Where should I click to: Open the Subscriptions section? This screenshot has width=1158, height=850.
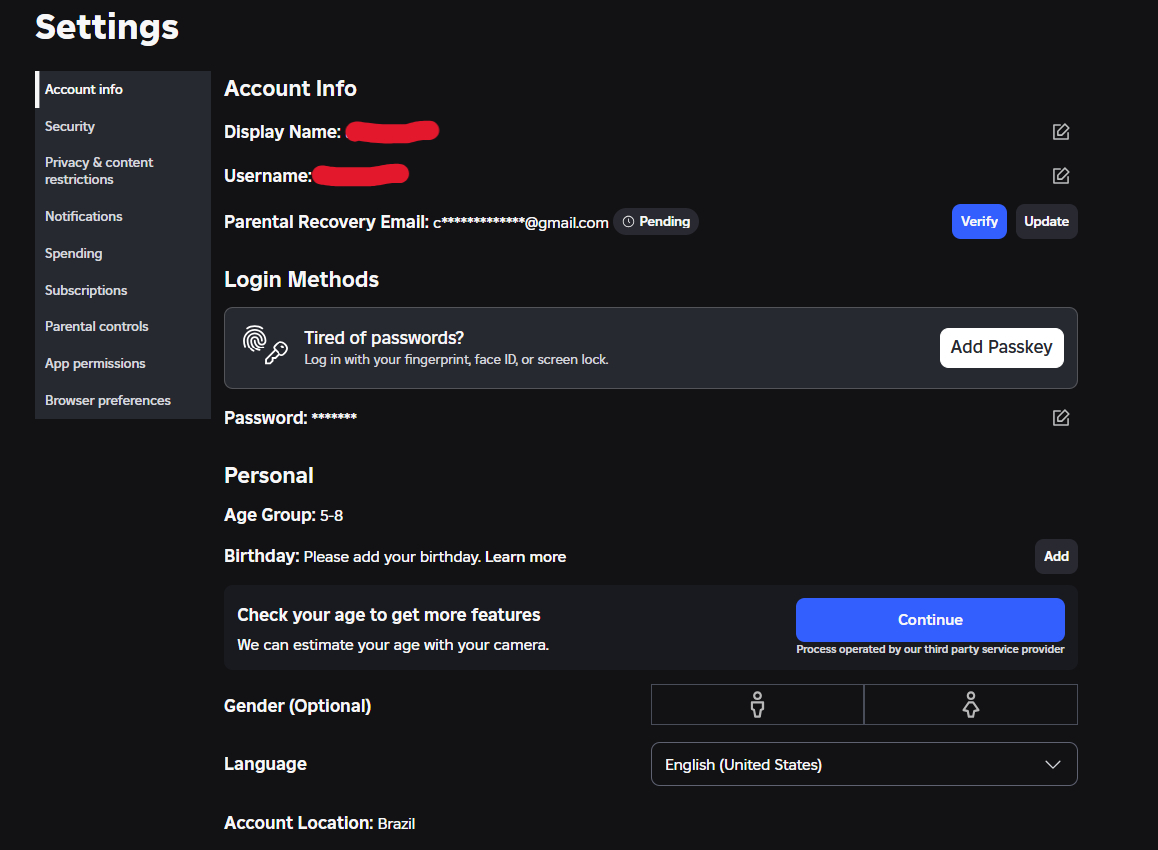coord(123,290)
